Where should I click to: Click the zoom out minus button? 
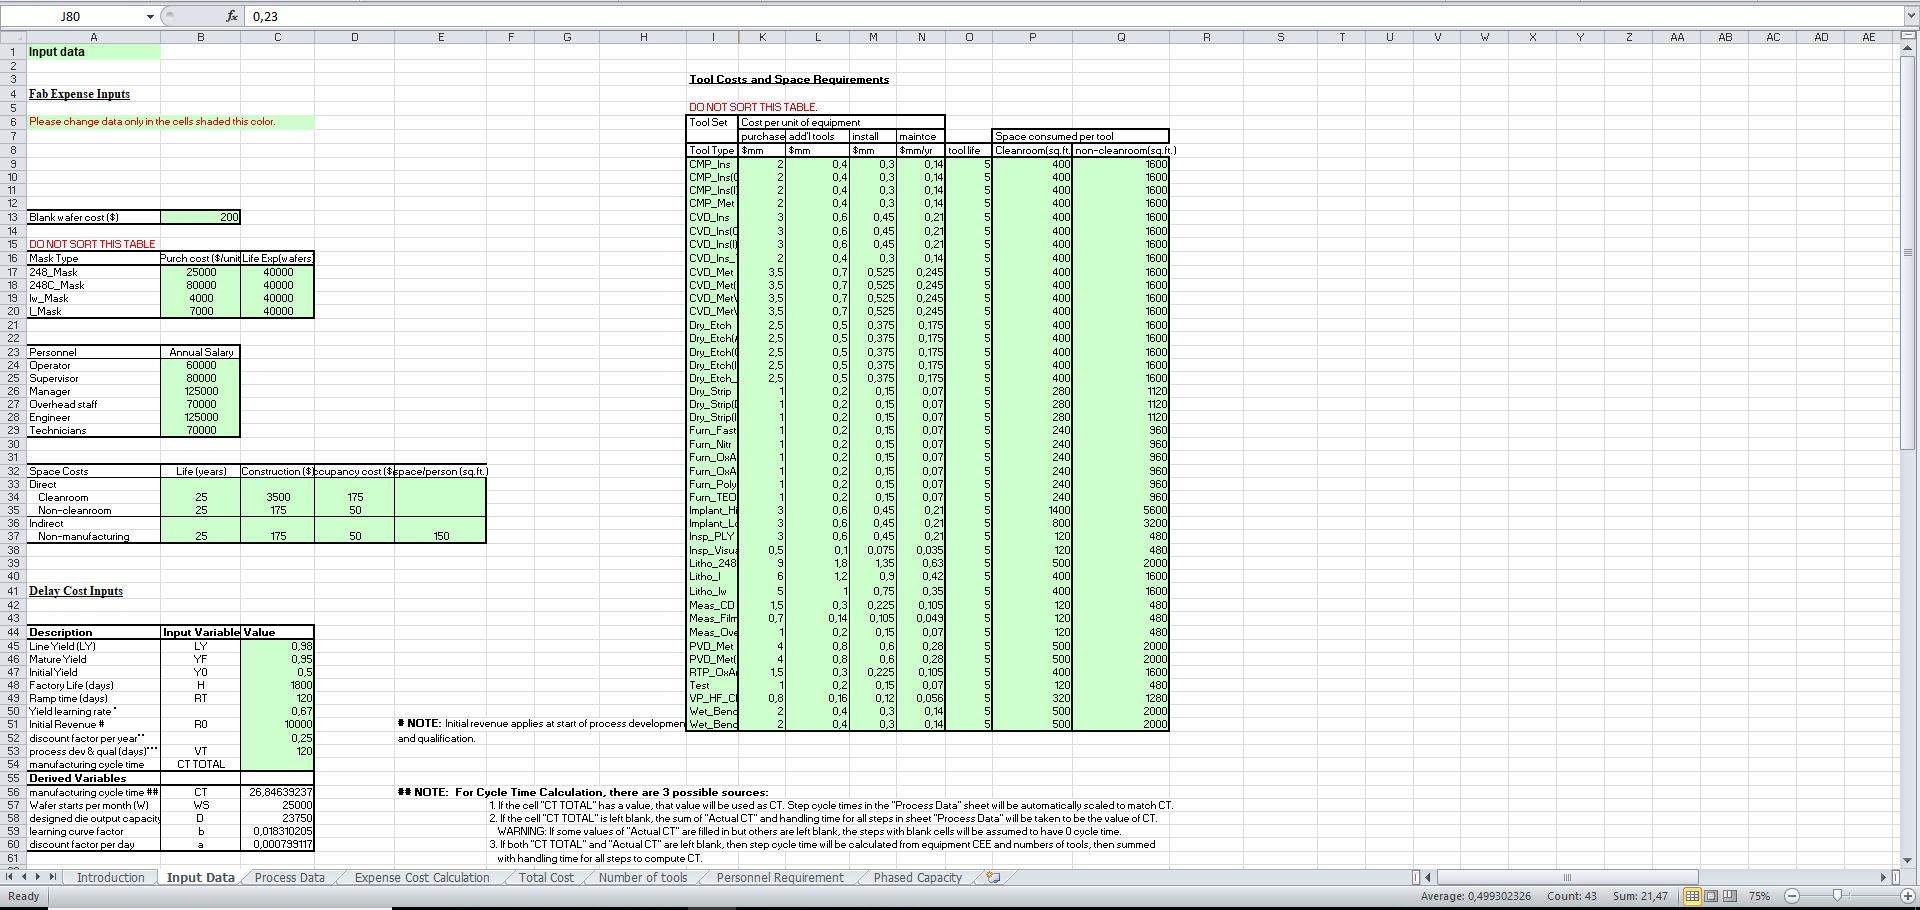[x=1792, y=896]
